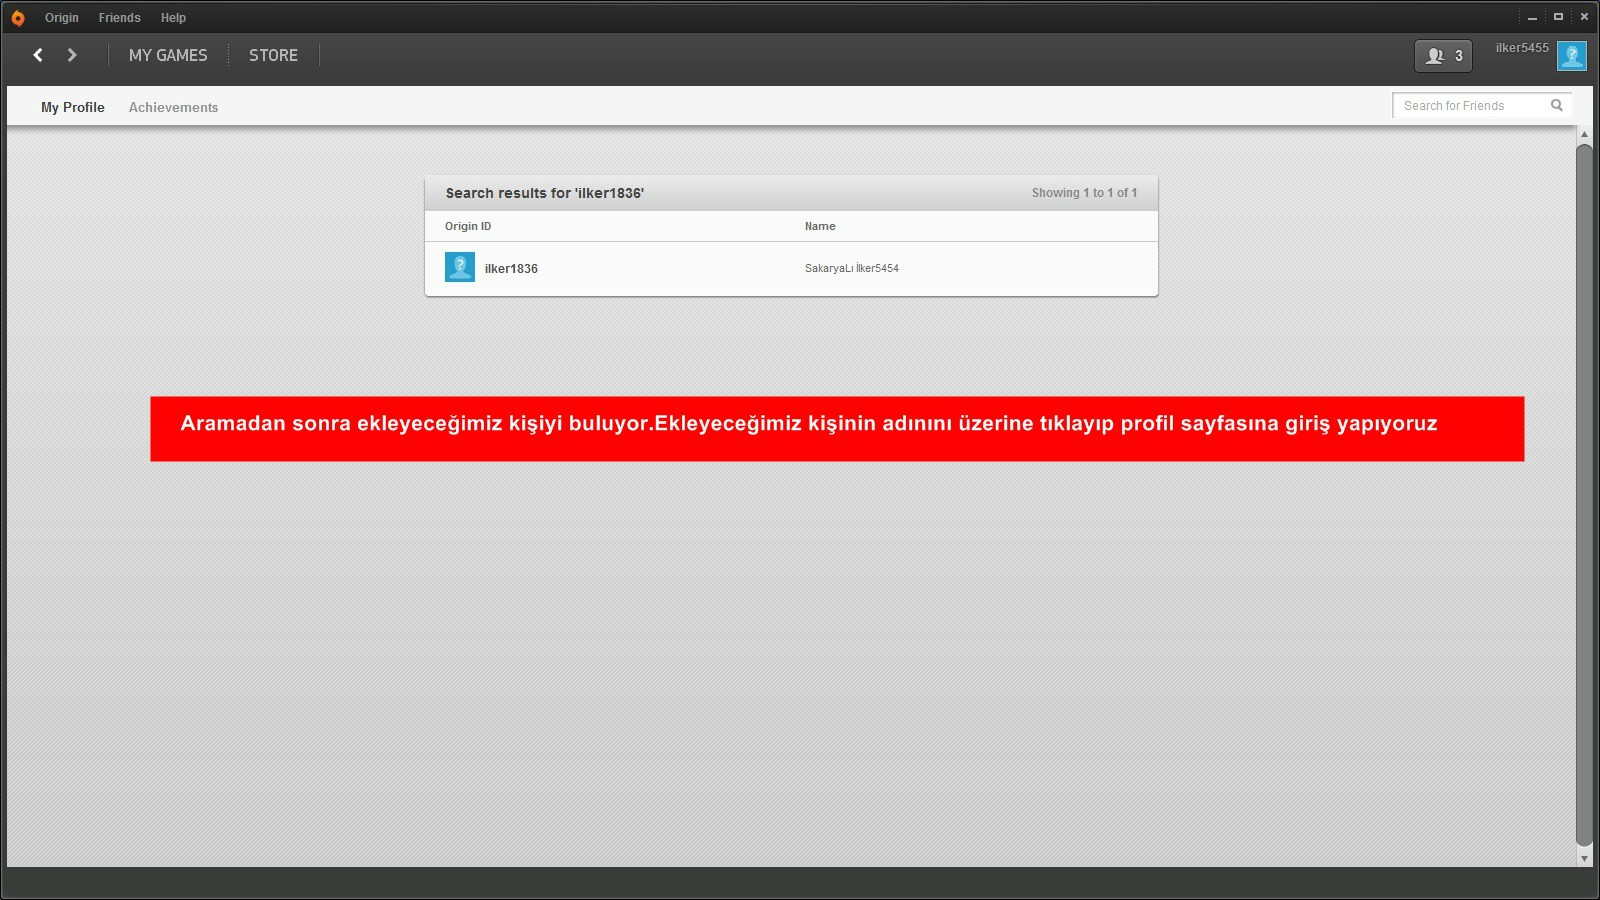Switch to the My Profile tab
1600x900 pixels.
[x=72, y=107]
